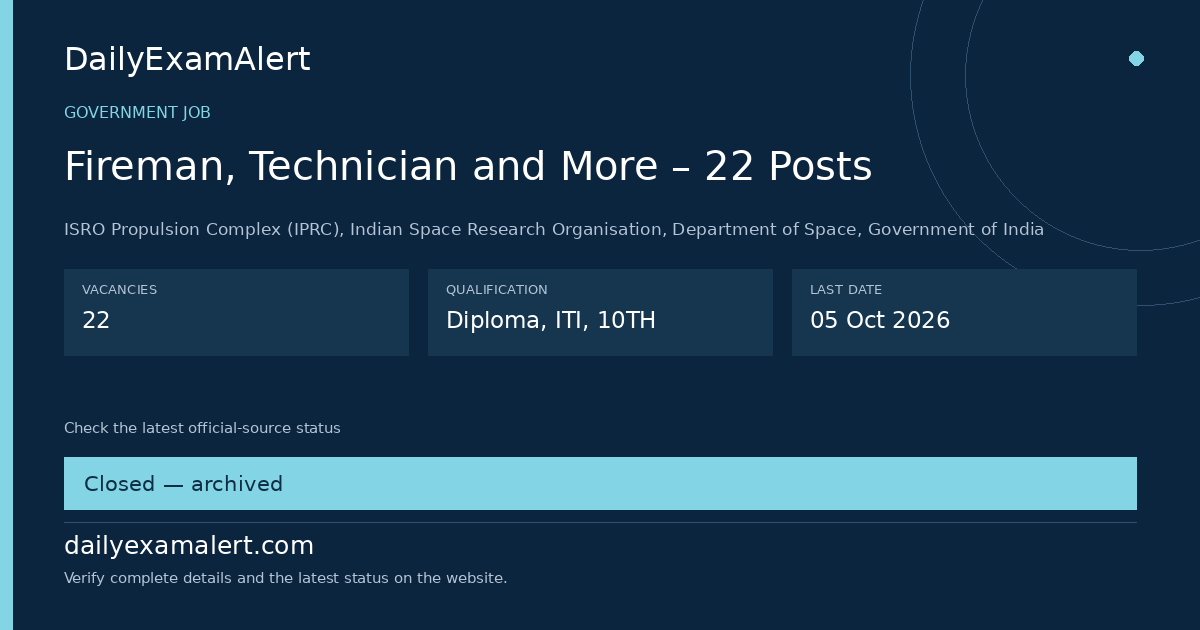Image resolution: width=1200 pixels, height=630 pixels.
Task: Click the 05 Oct 2026 last date value
Action: tap(880, 321)
